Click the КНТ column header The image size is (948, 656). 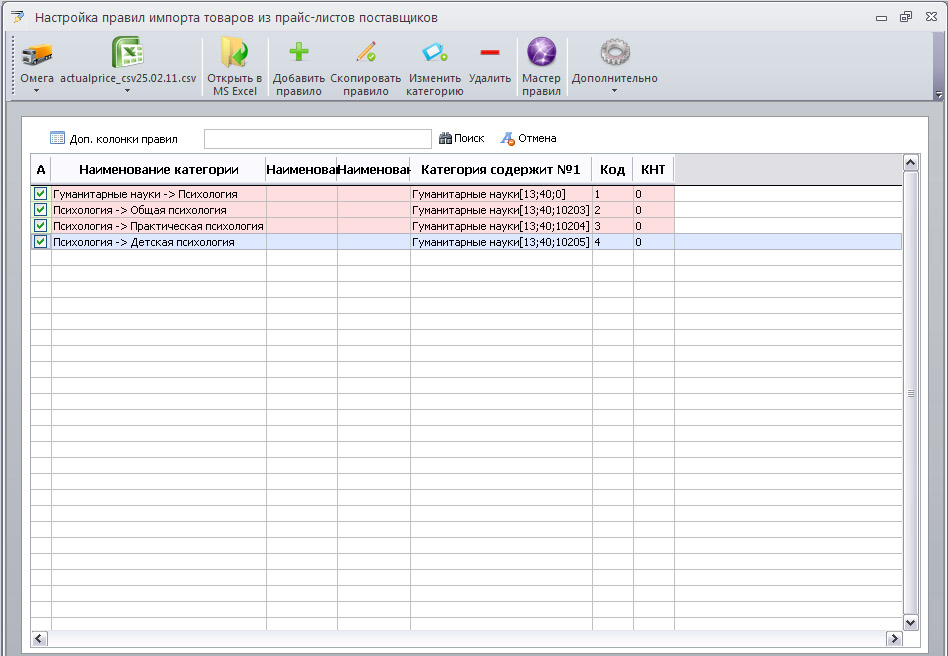(x=653, y=169)
